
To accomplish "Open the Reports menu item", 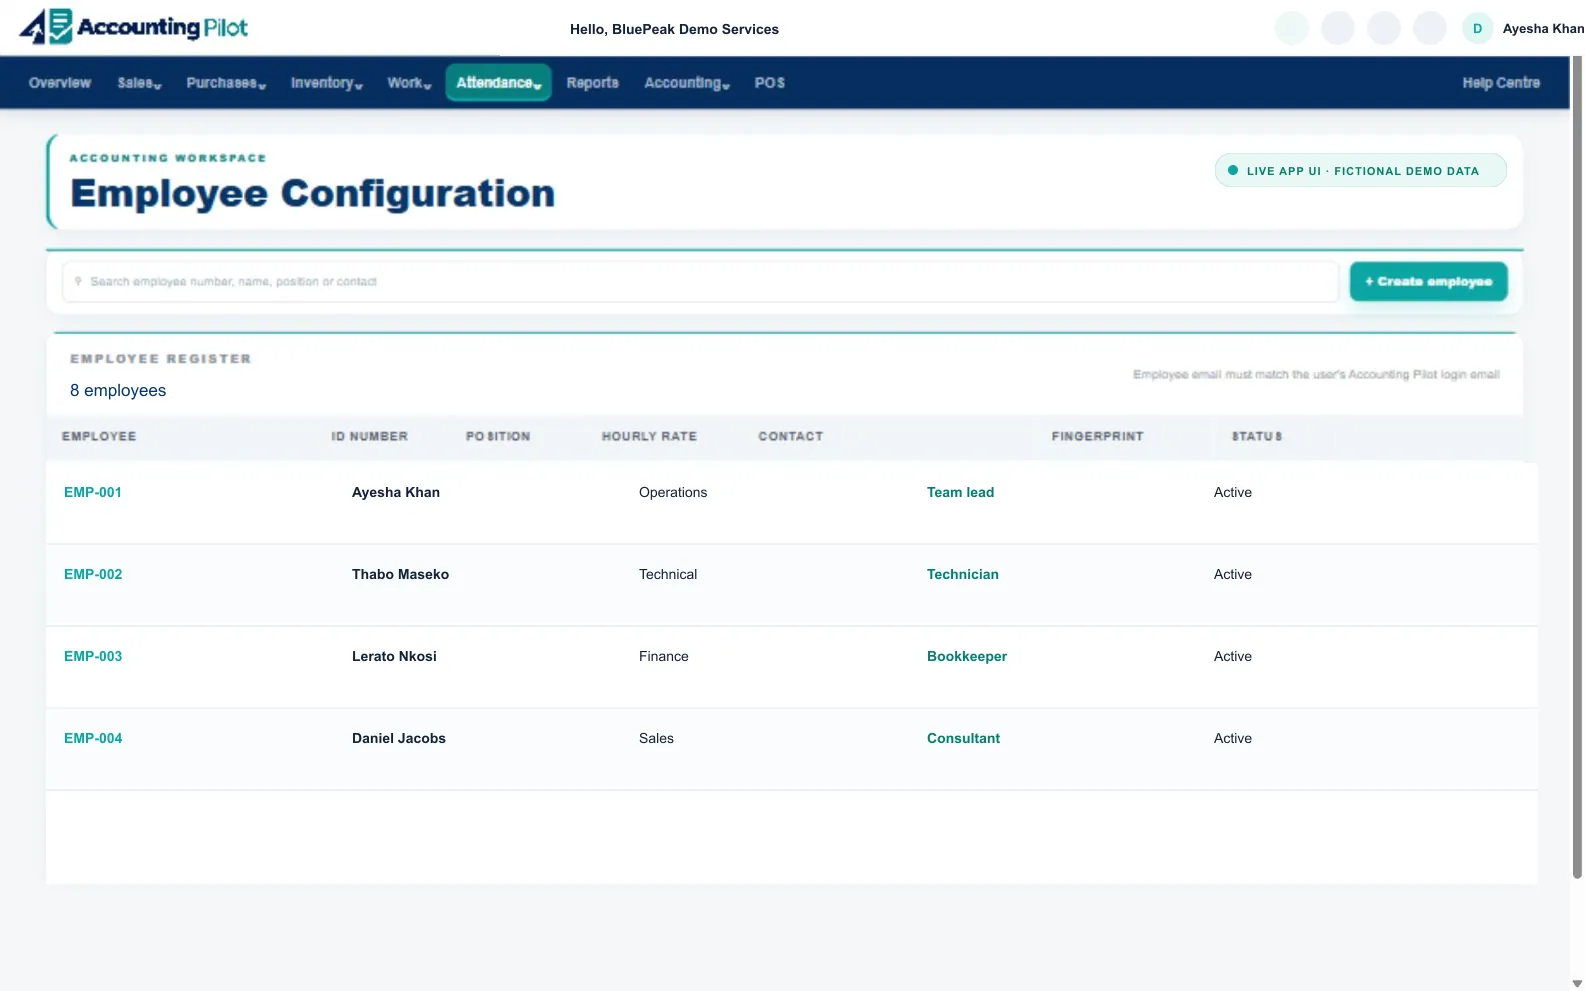I will coord(592,83).
